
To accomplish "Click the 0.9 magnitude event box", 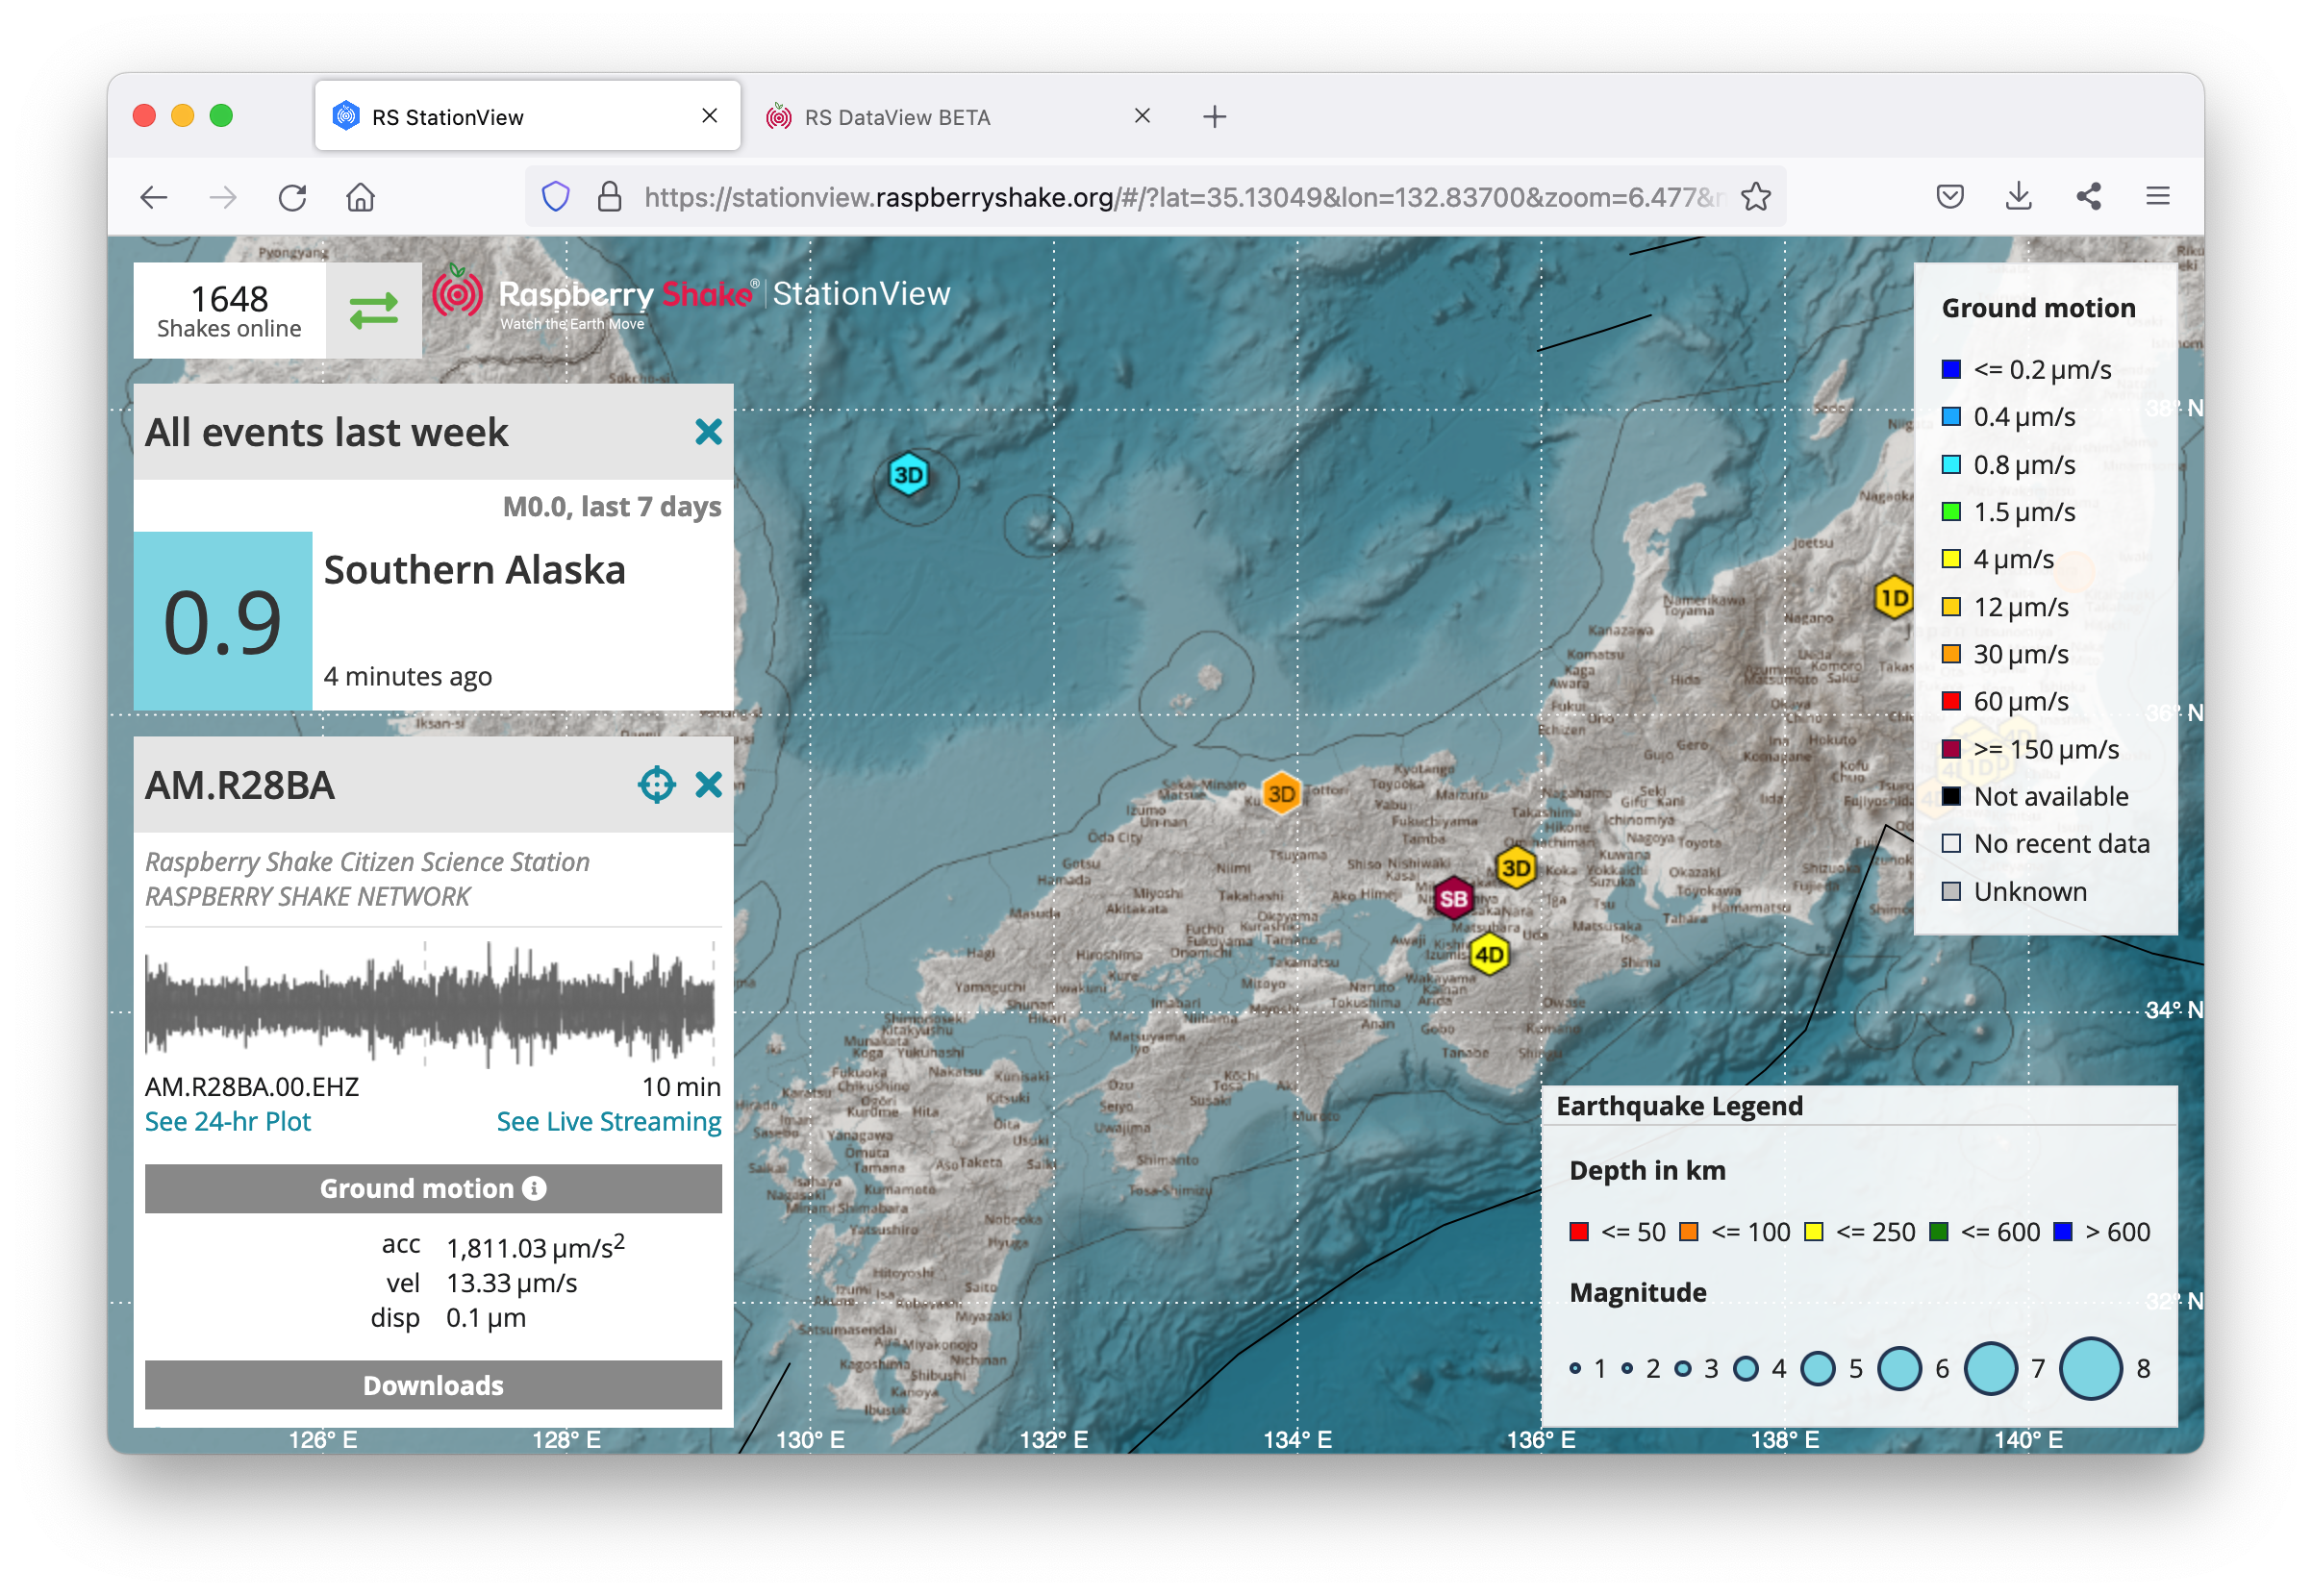I will tap(223, 621).
